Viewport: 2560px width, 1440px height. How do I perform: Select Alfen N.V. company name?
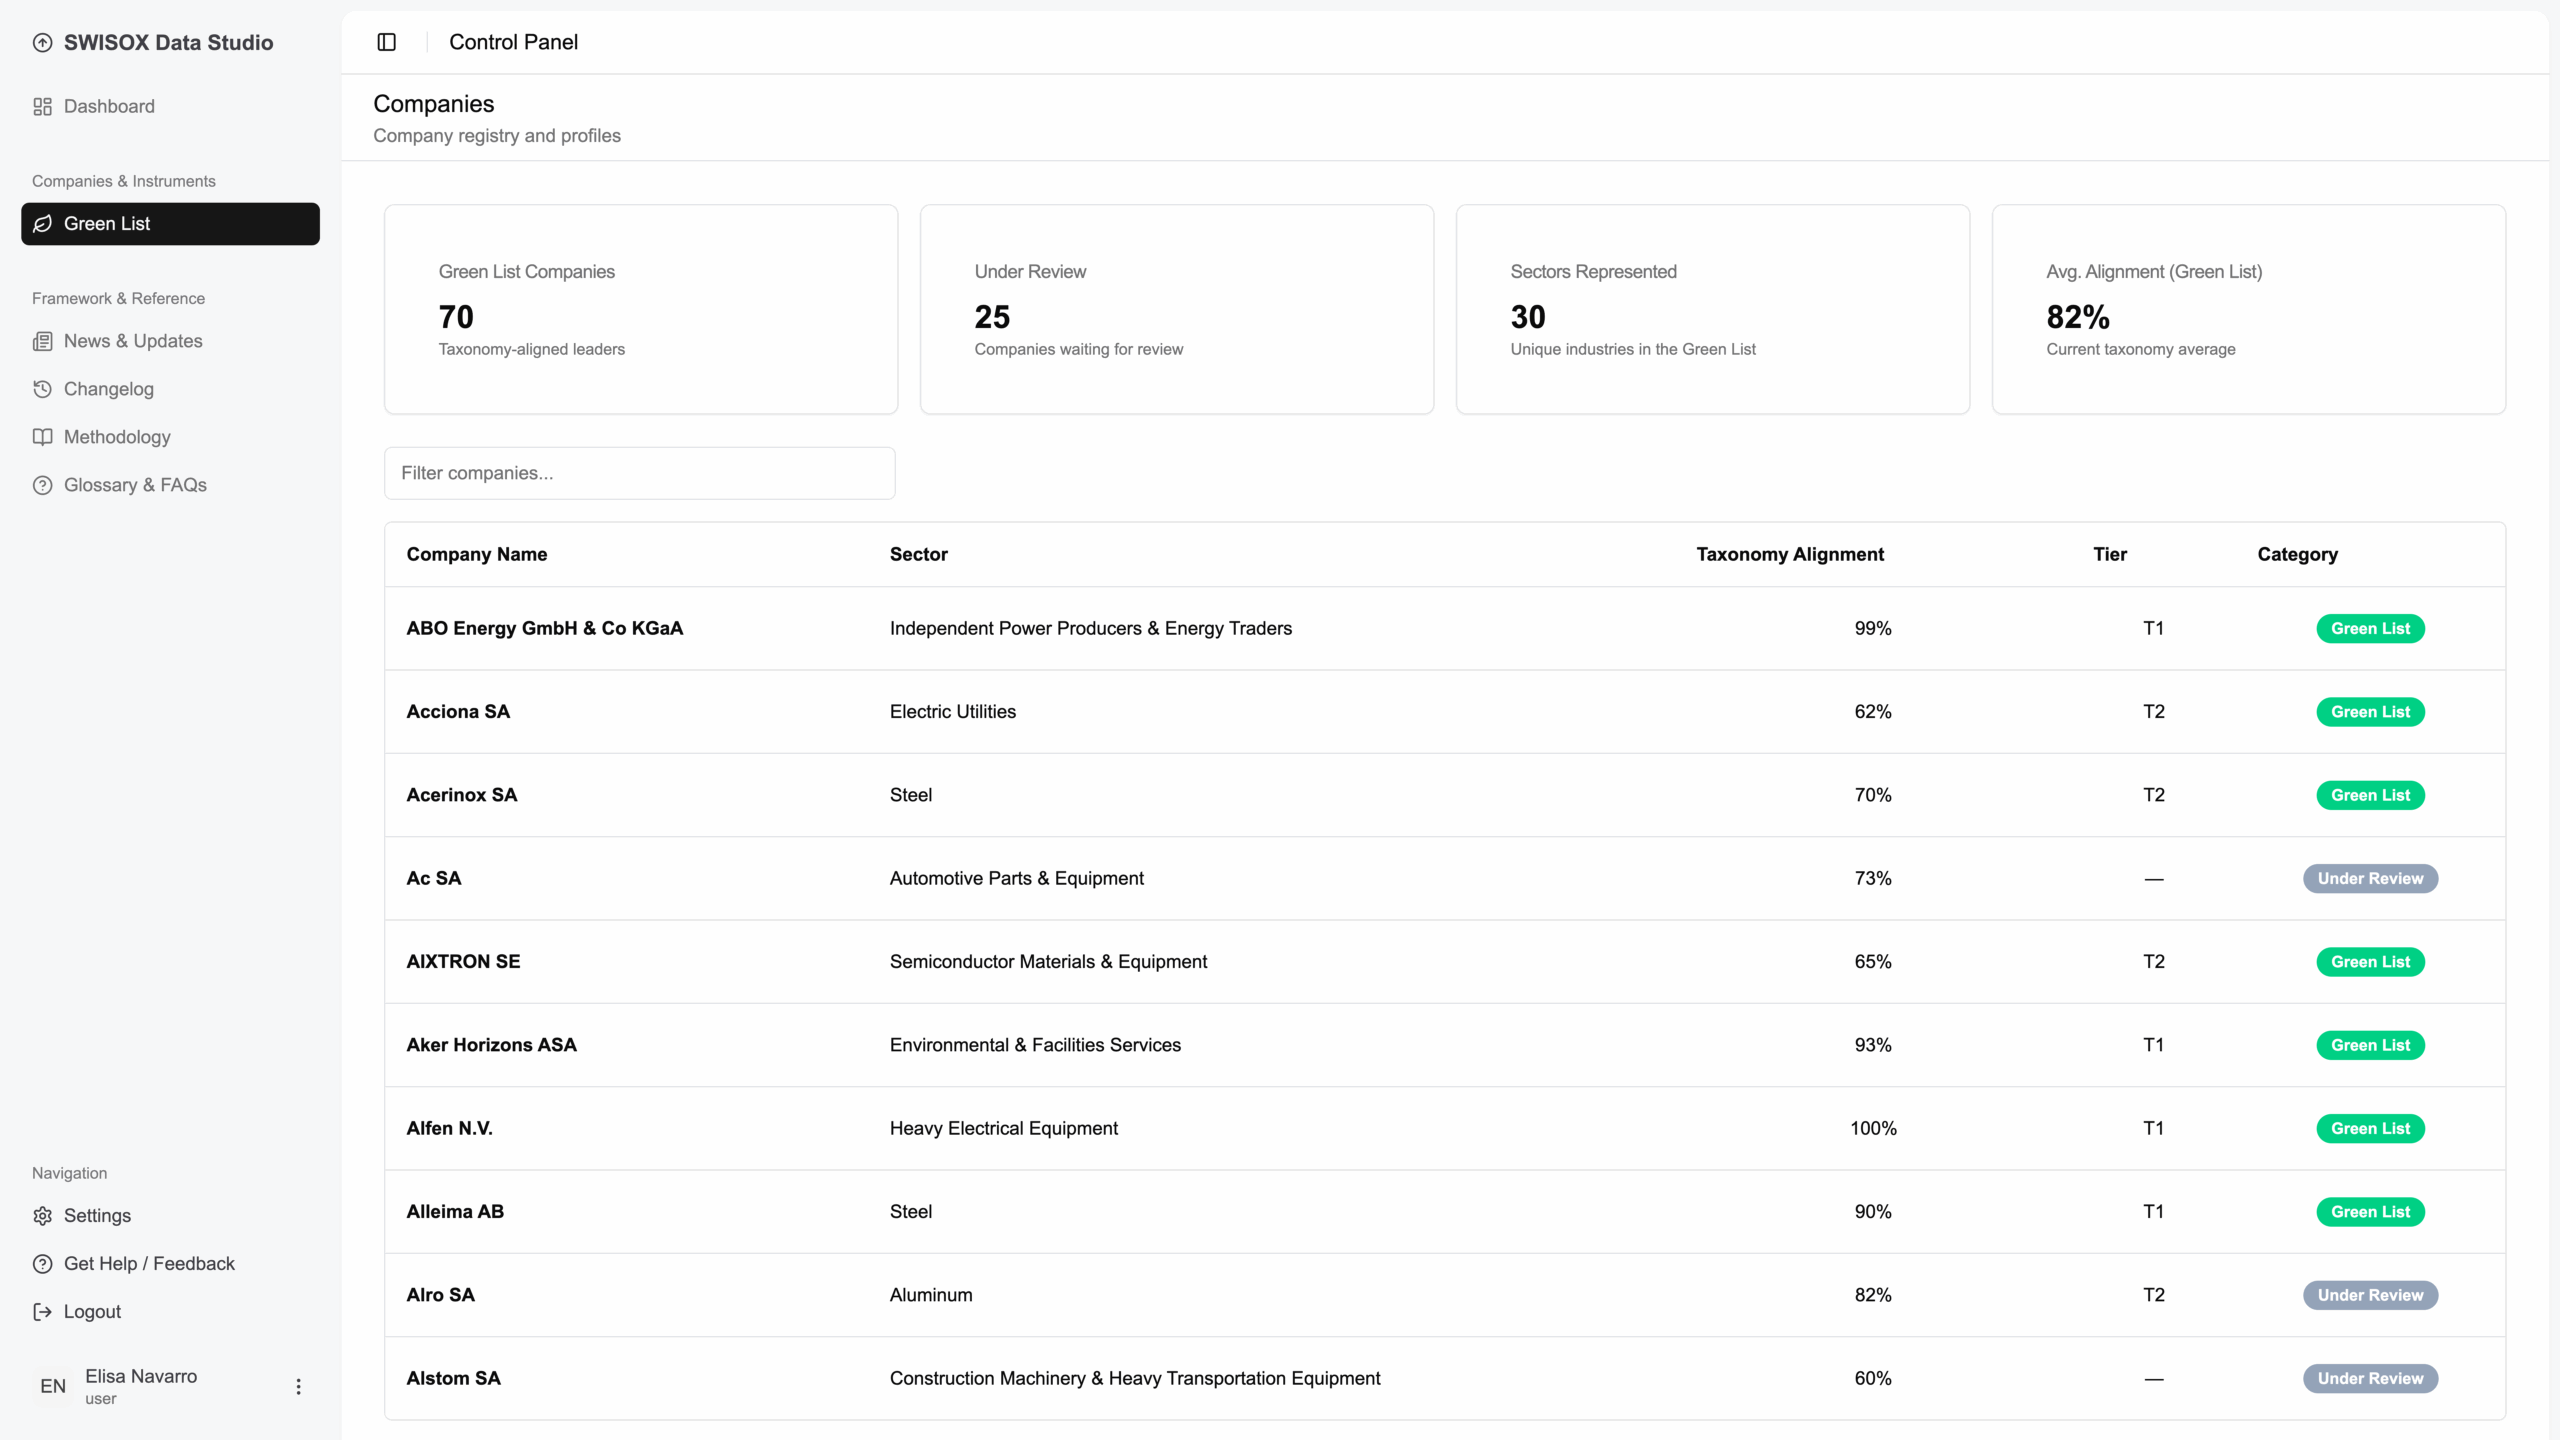pyautogui.click(x=449, y=1128)
